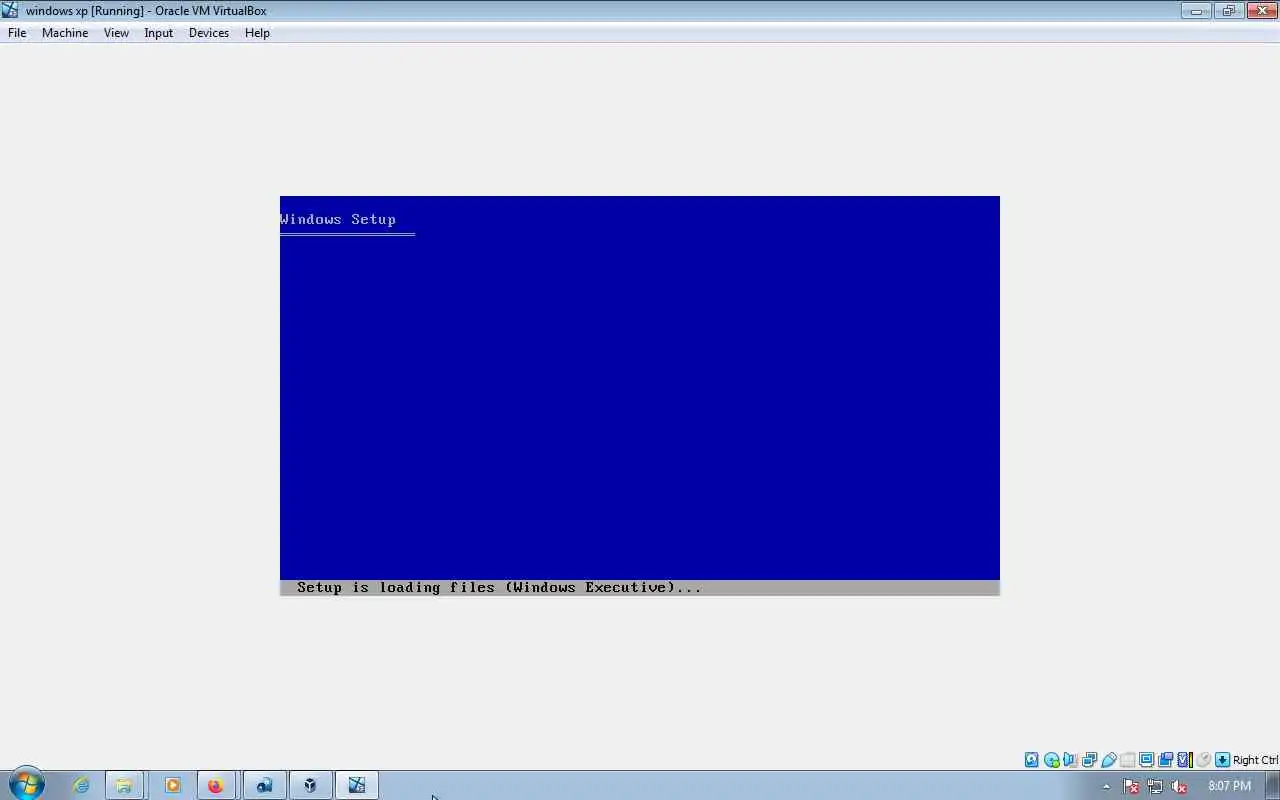This screenshot has width=1280, height=800.
Task: Open the Action Center flag icon
Action: coord(1131,786)
